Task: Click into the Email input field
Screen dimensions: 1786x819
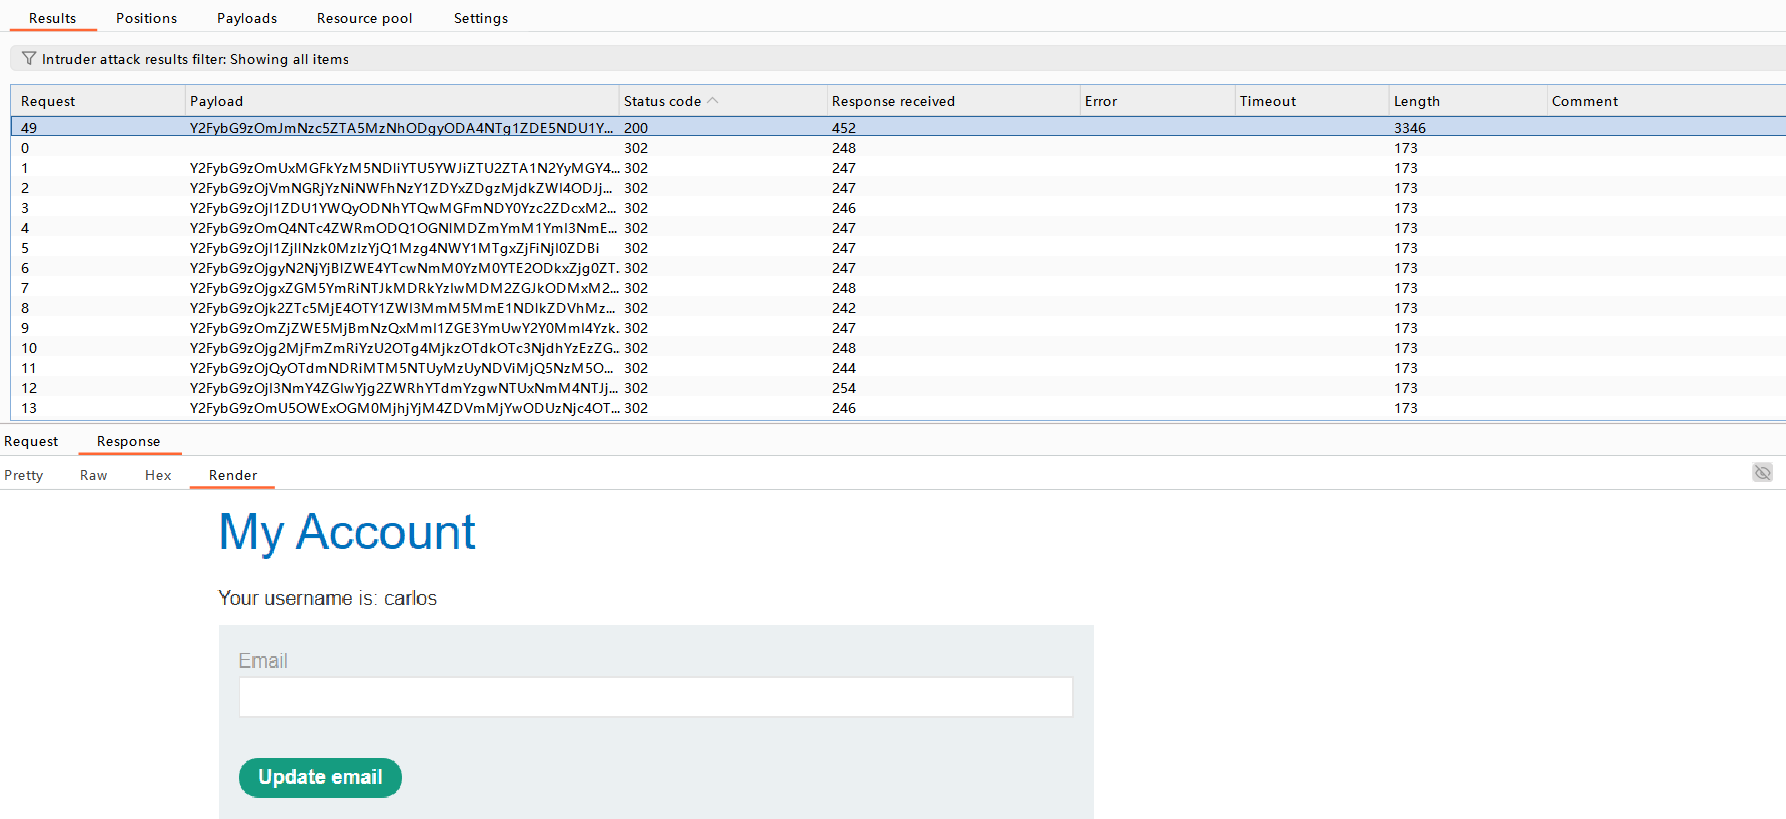Action: (x=655, y=697)
